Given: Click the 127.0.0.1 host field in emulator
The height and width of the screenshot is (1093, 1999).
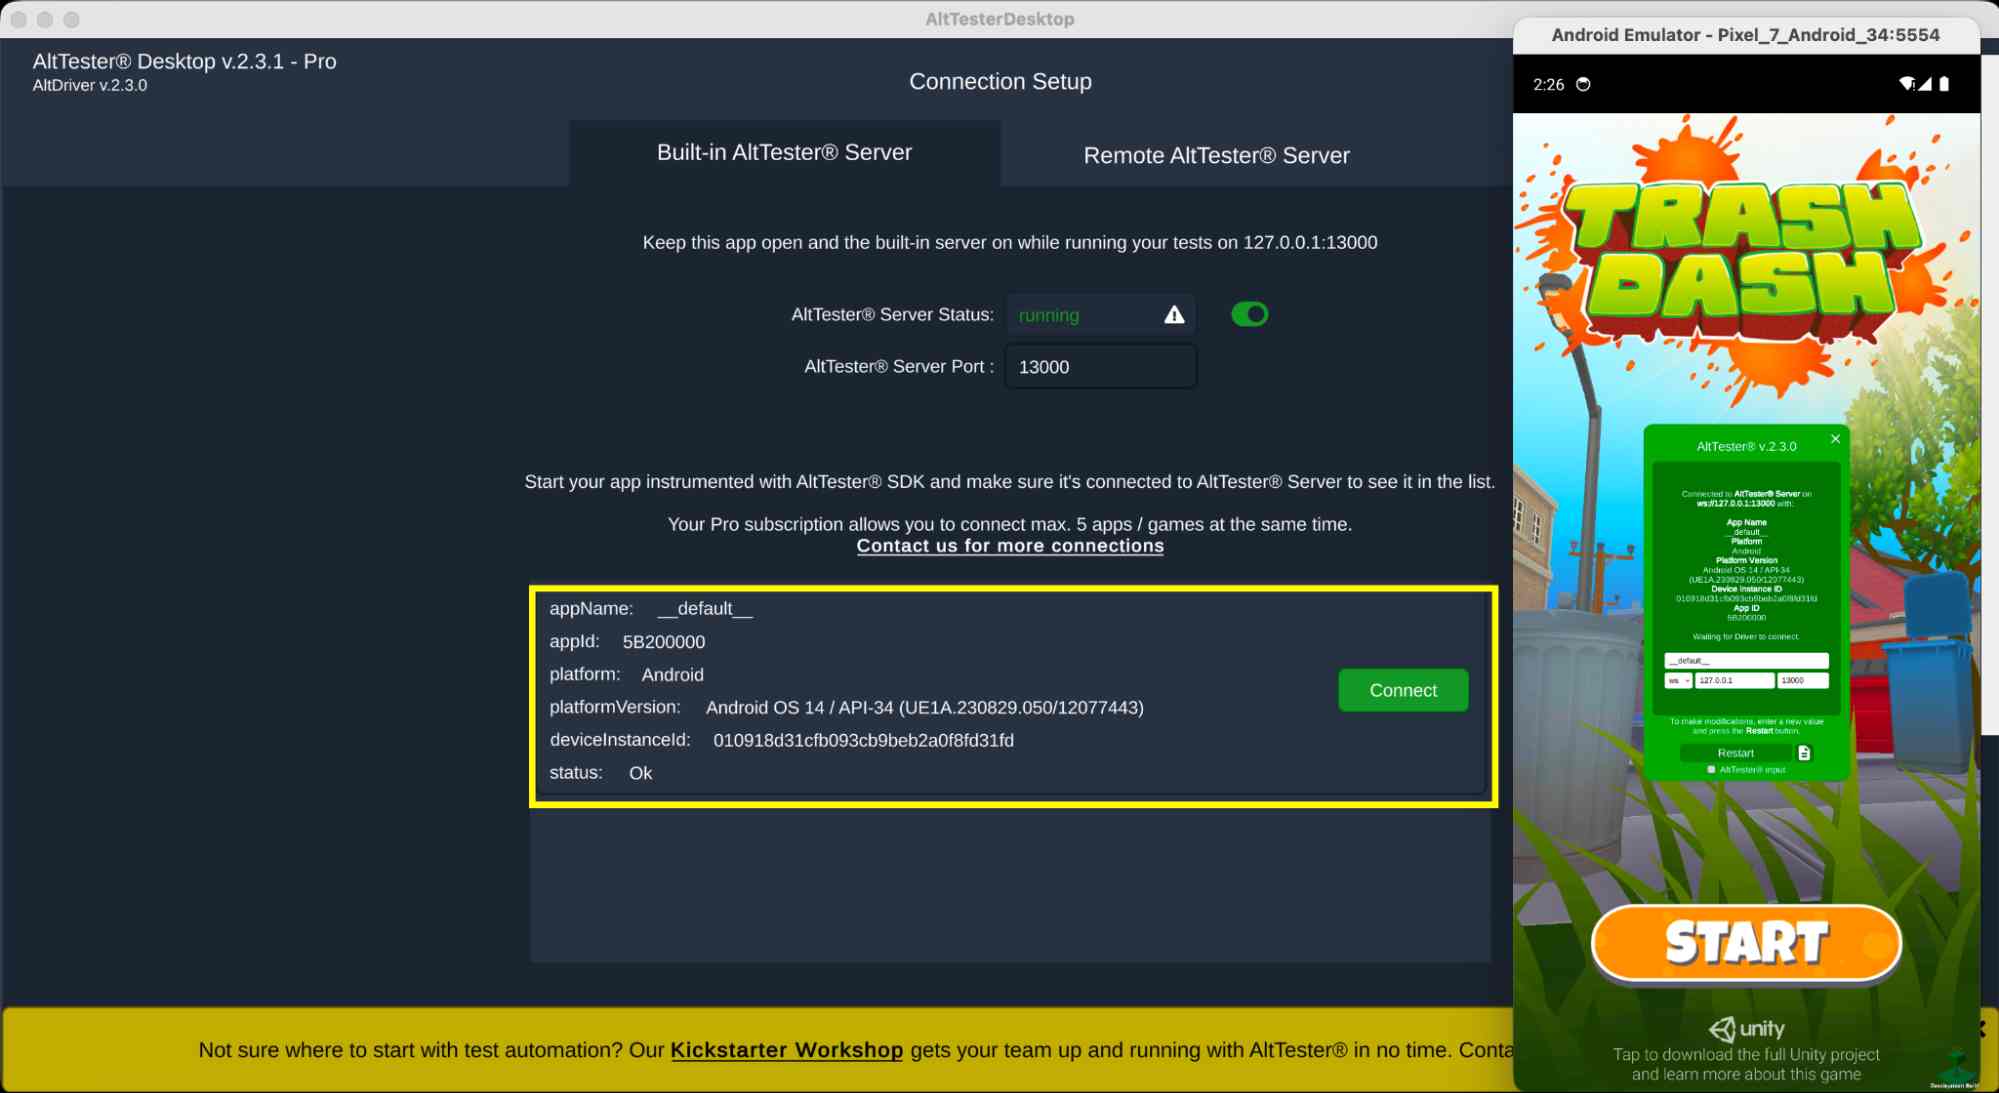Looking at the screenshot, I should coord(1734,680).
